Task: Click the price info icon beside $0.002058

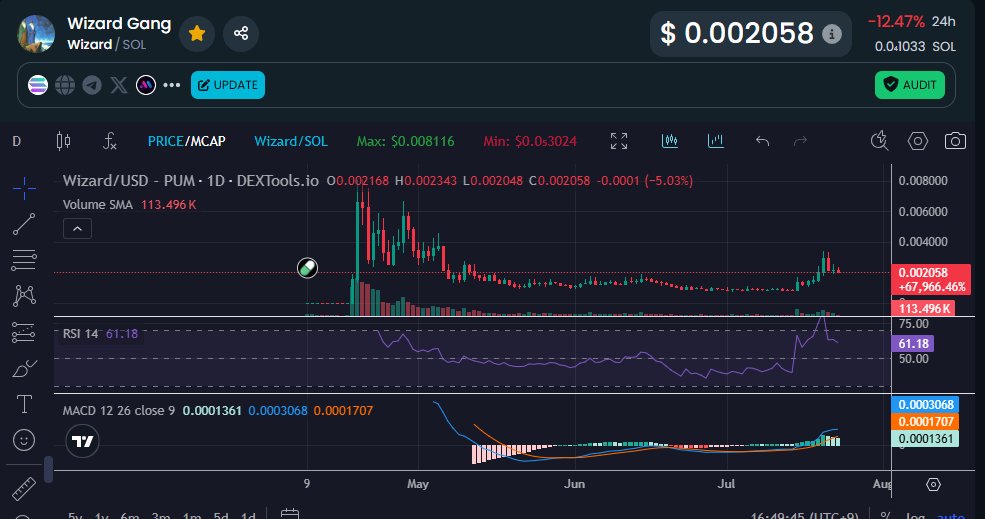Action: (x=832, y=34)
